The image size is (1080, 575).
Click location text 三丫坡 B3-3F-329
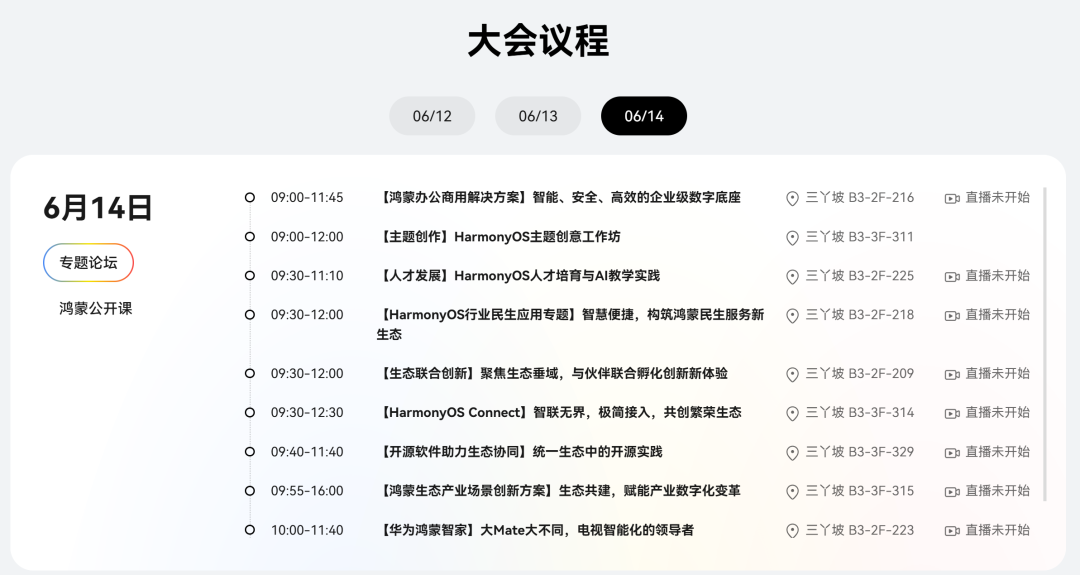(860, 452)
